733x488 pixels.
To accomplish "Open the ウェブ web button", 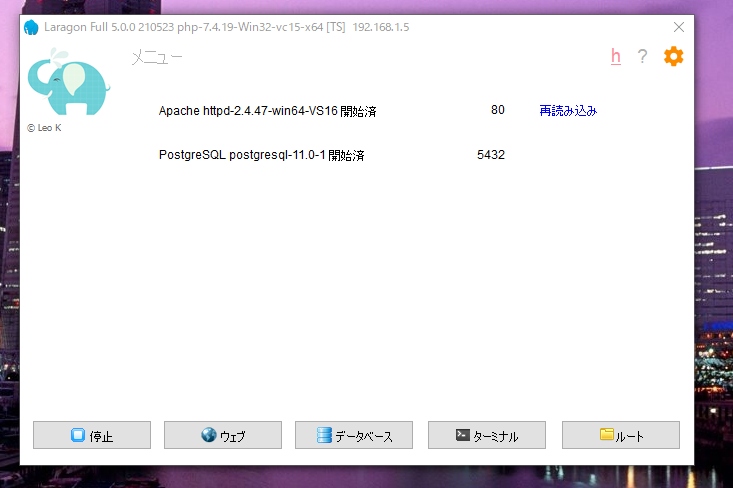I will click(223, 435).
